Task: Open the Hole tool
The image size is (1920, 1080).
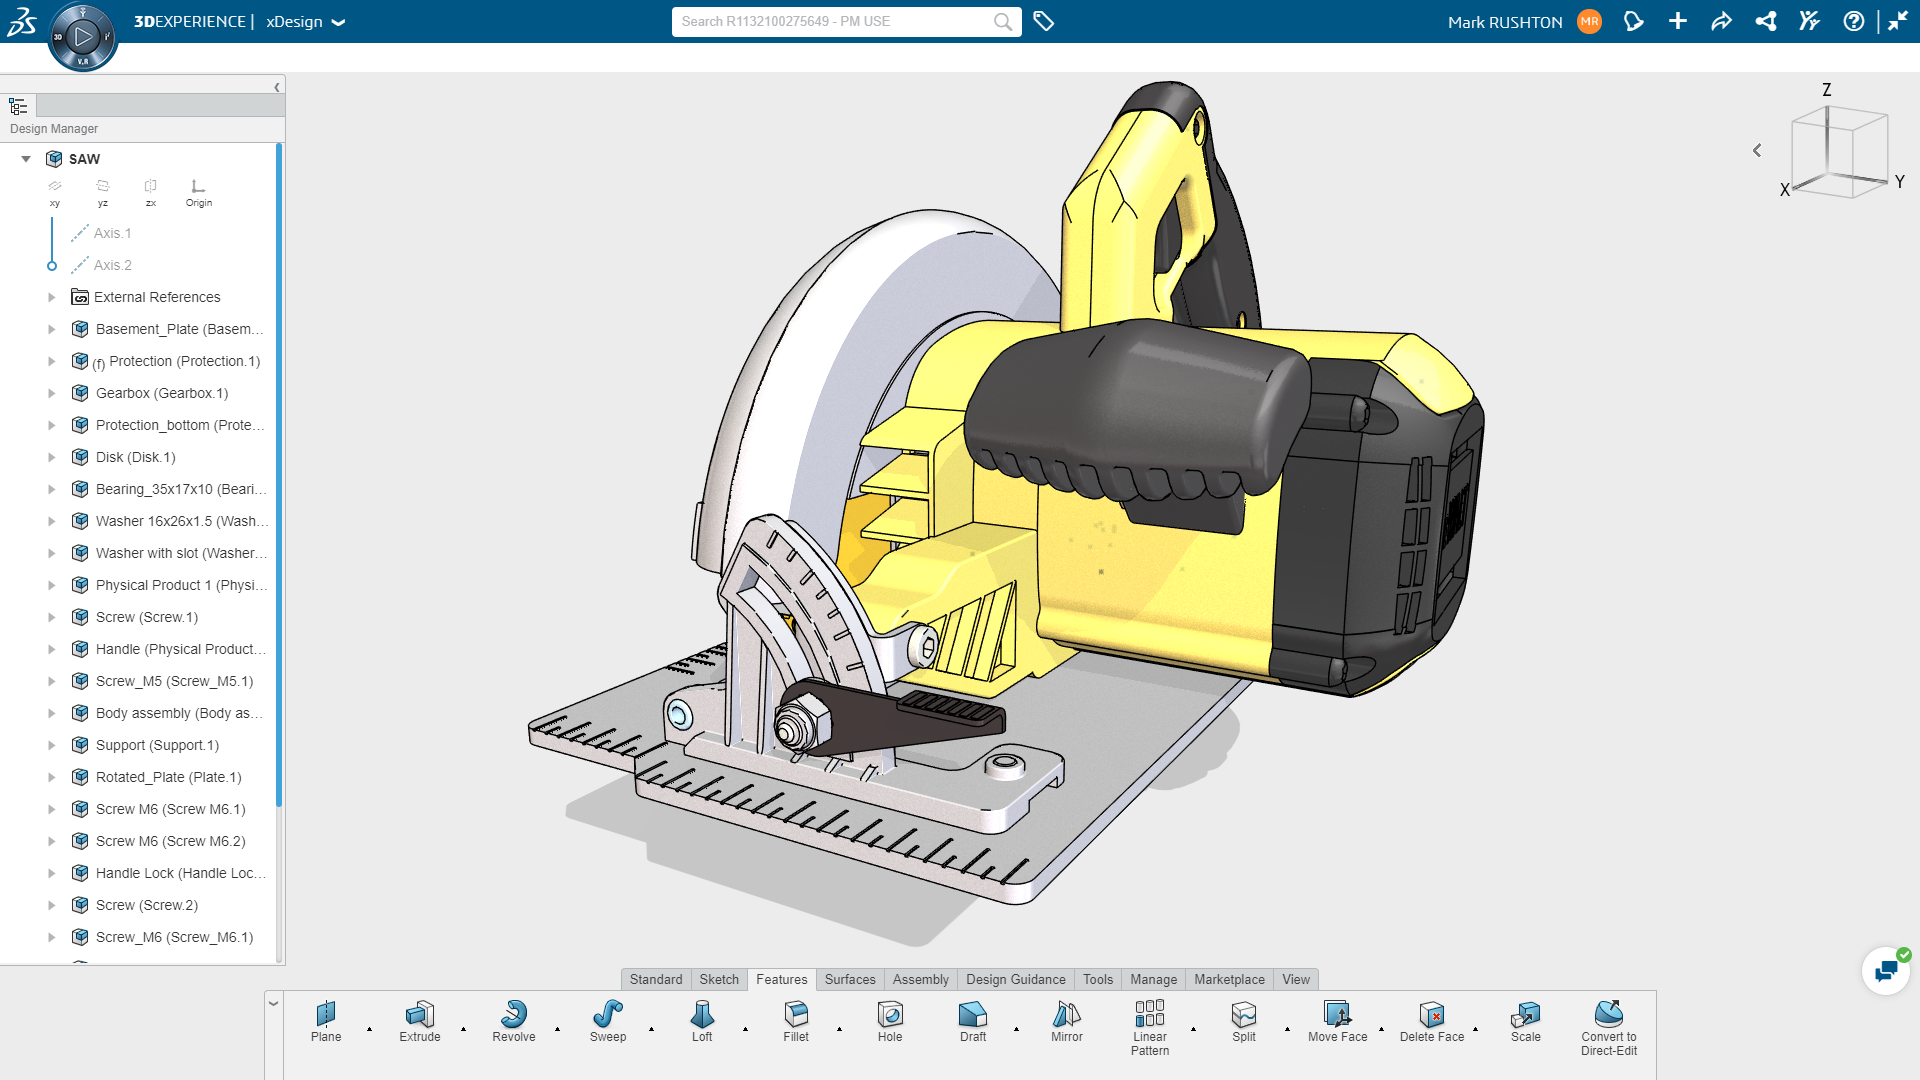Action: pos(889,1020)
